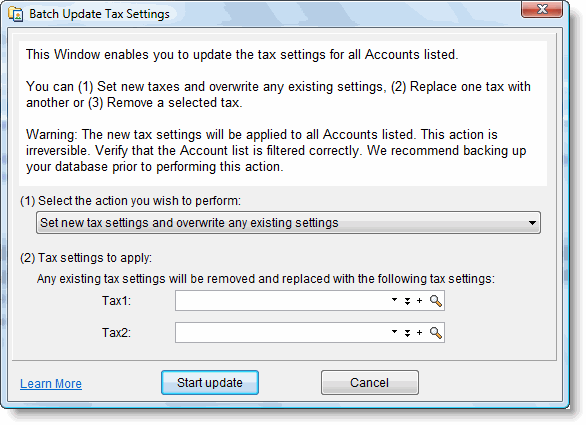Add a new tax with Tax2 plus icon

pos(419,333)
